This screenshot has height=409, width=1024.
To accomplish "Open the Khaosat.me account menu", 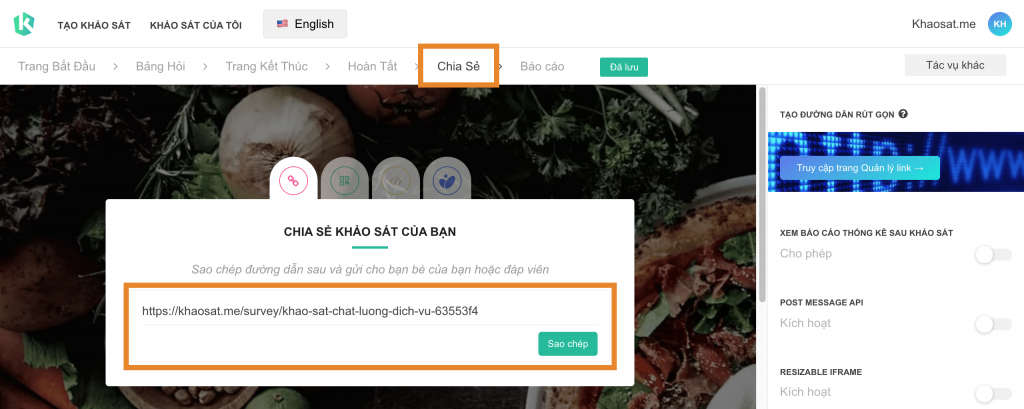I will [944, 24].
